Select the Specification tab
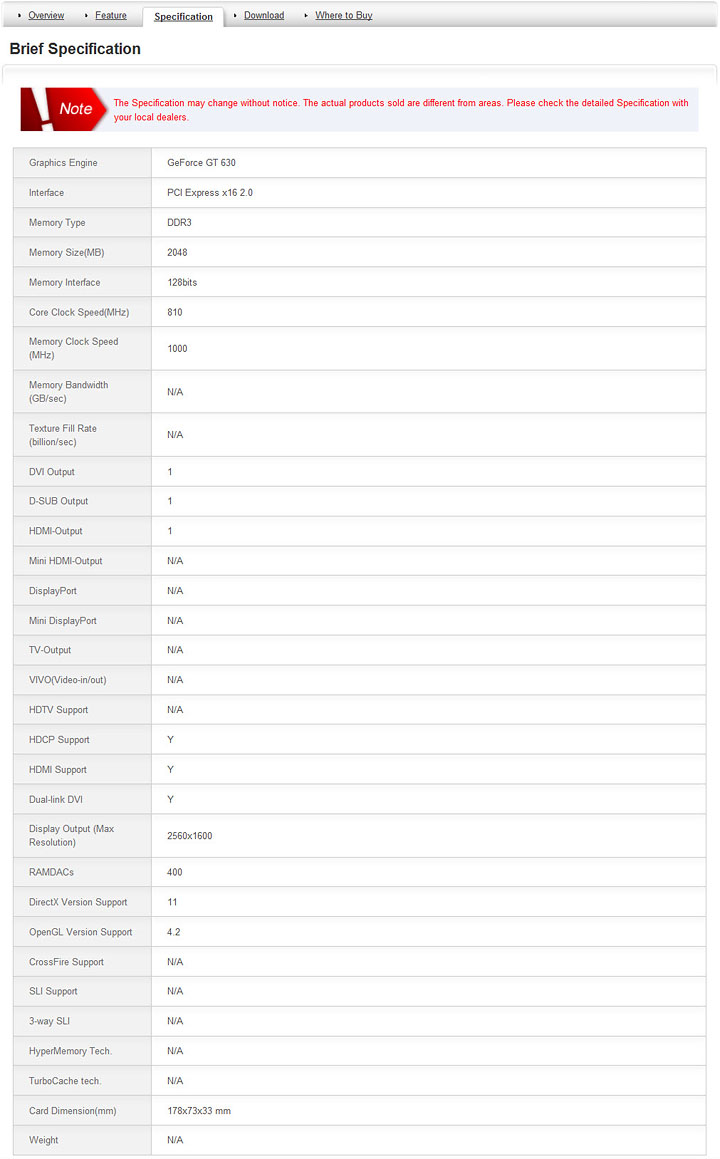 [183, 17]
